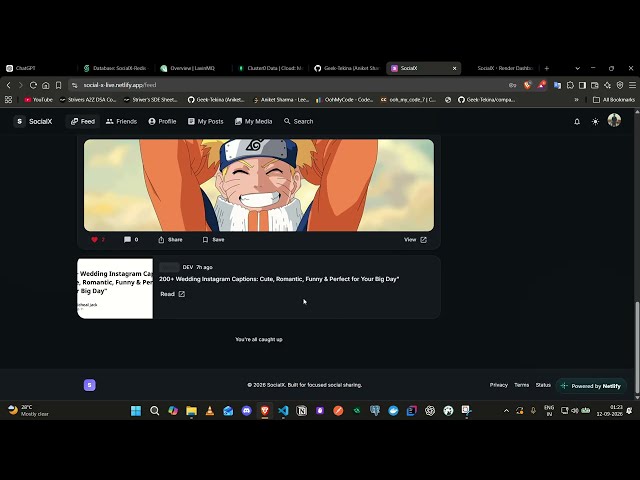Switch to the Cluster0 Data Cloud tab
Image resolution: width=640 pixels, height=480 pixels.
point(270,68)
